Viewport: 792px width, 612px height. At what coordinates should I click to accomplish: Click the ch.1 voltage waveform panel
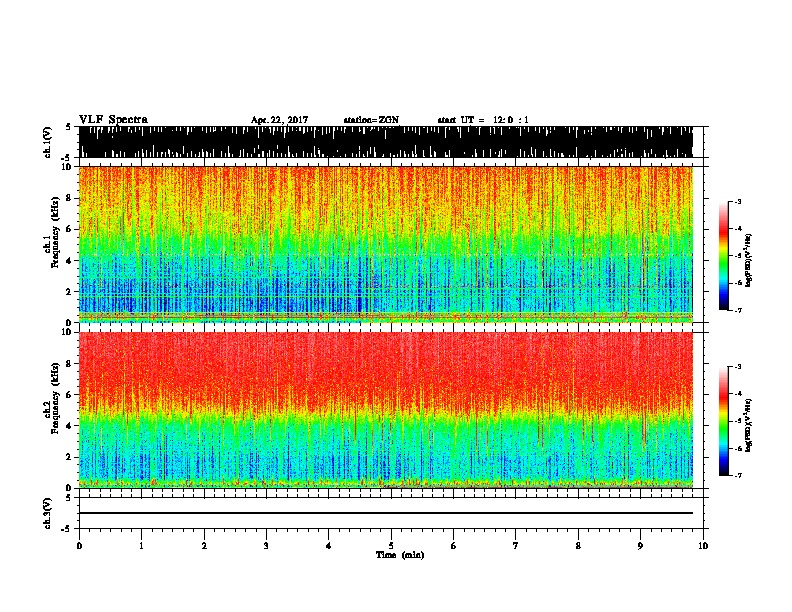click(386, 142)
